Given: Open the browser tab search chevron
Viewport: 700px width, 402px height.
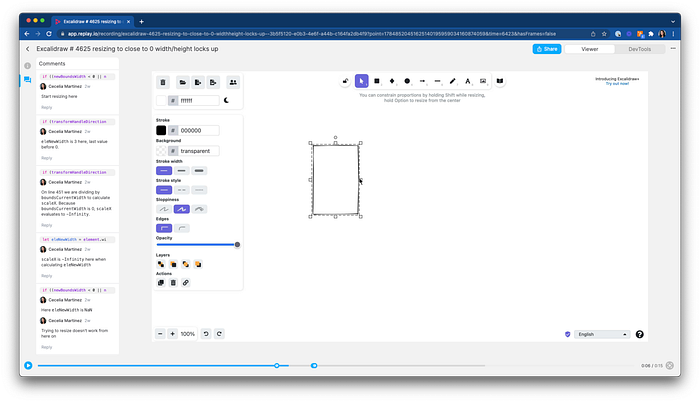Looking at the screenshot, I should point(673,21).
